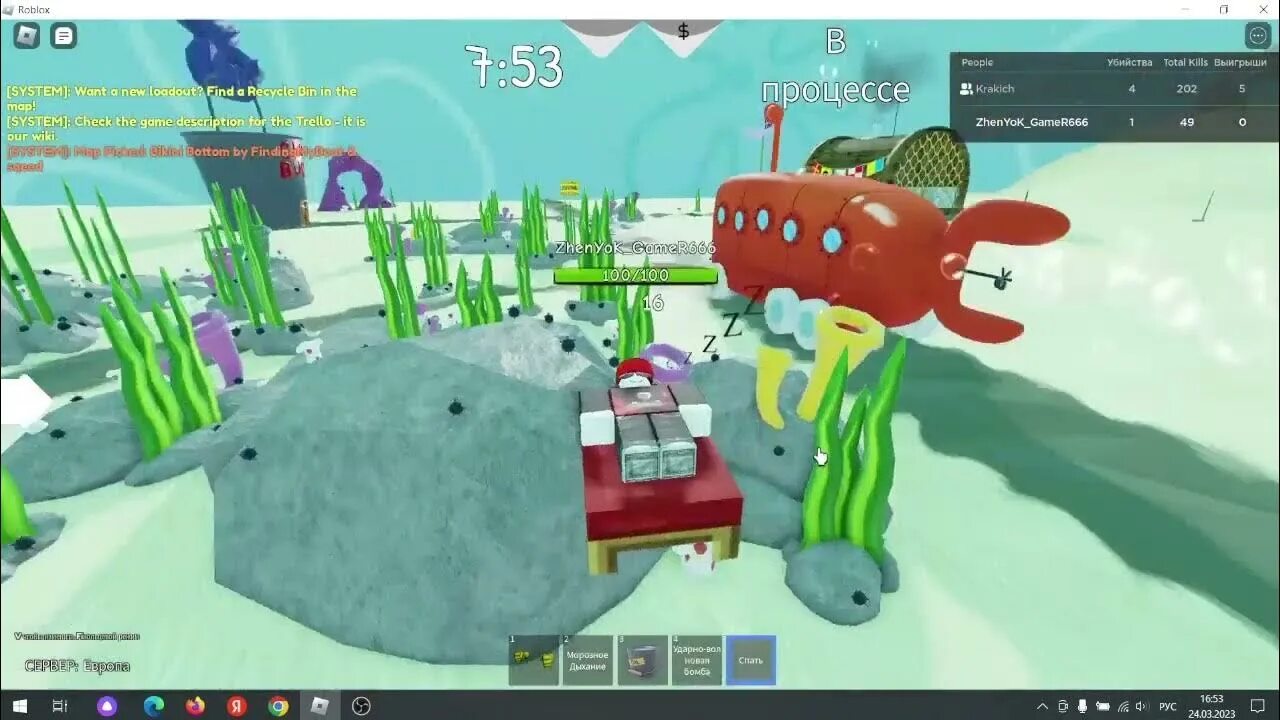Click the Recycle Bin system chat message
This screenshot has height=720, width=1280.
(x=181, y=98)
